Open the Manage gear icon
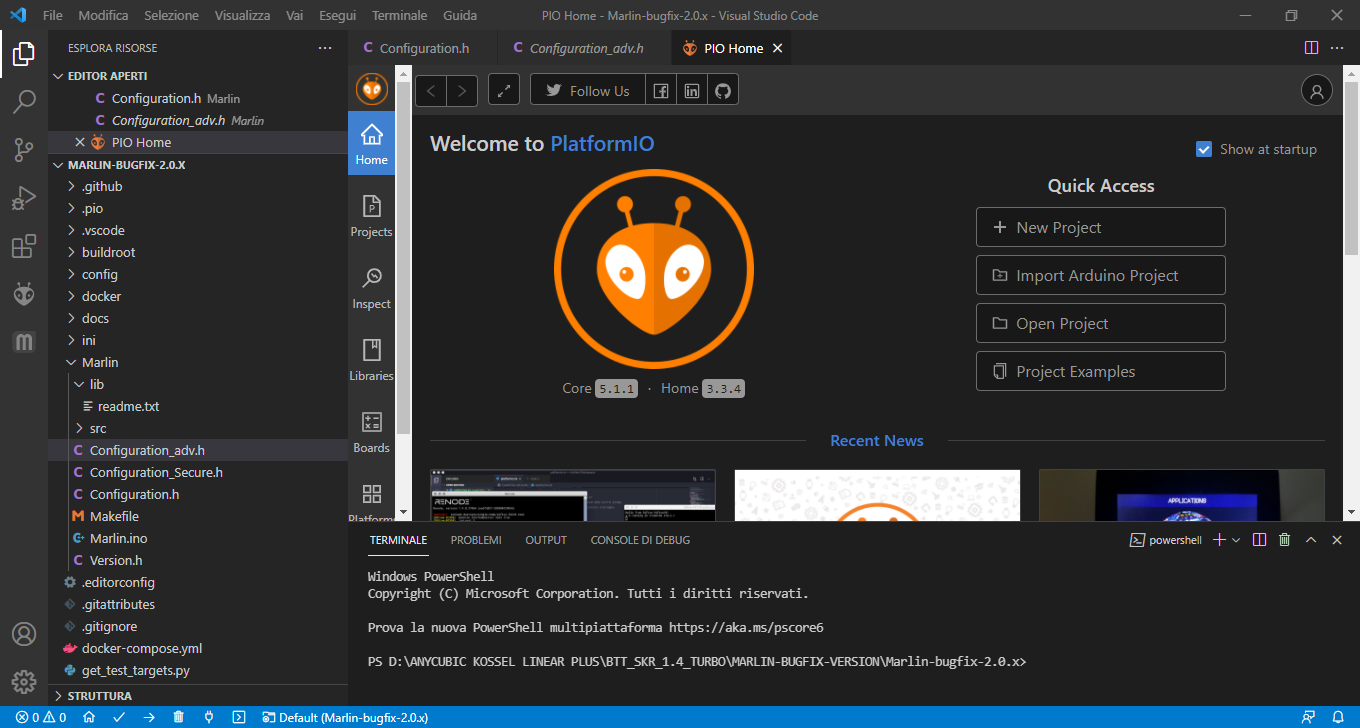The image size is (1360, 728). [24, 682]
